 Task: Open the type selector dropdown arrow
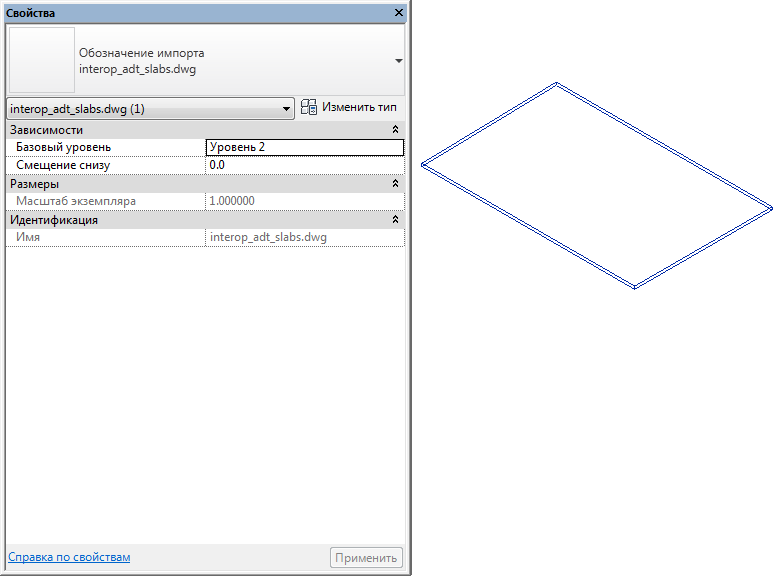(x=398, y=61)
